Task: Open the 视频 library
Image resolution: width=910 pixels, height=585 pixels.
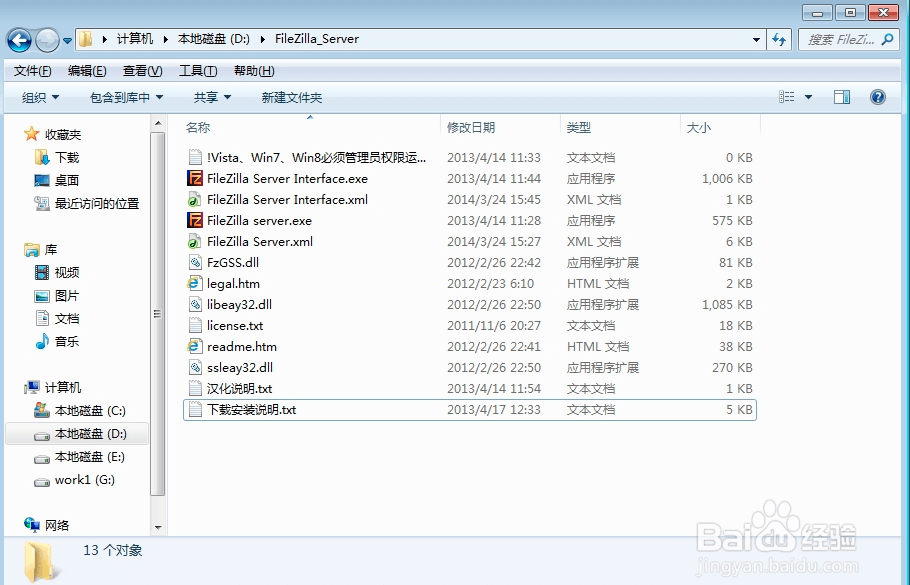Action: 57,272
